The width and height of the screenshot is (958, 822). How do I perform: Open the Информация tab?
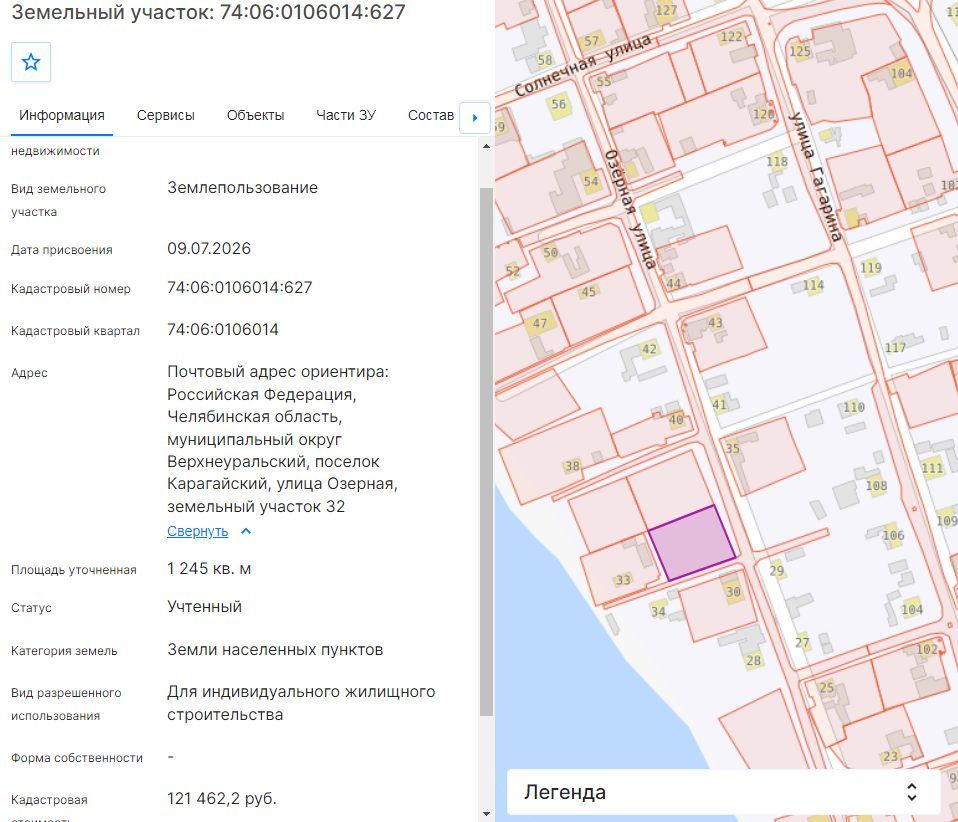(x=62, y=116)
